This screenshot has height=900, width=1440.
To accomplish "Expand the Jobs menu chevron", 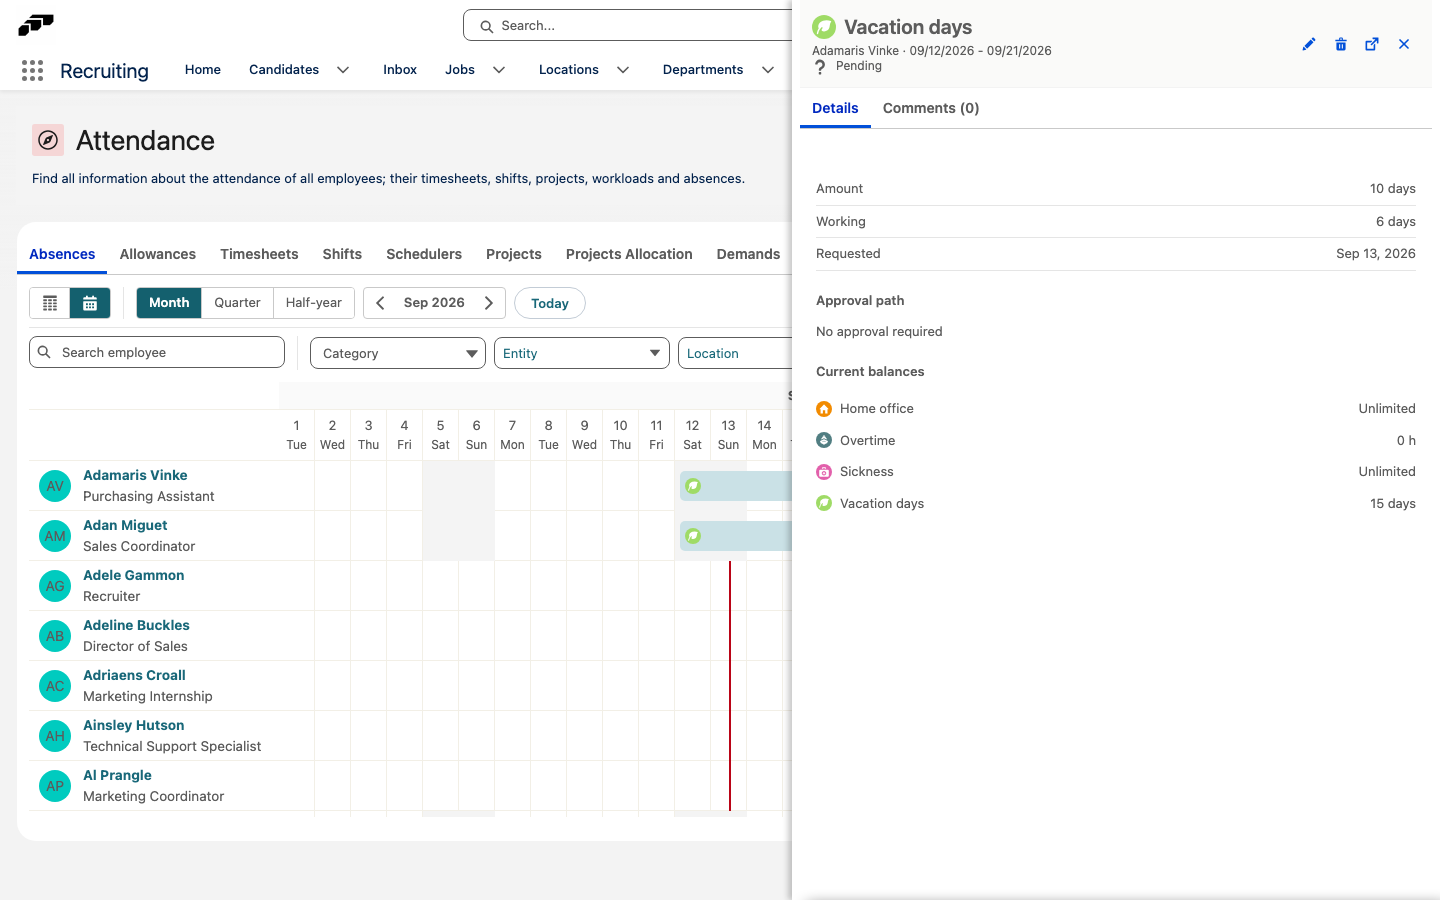I will coord(499,70).
